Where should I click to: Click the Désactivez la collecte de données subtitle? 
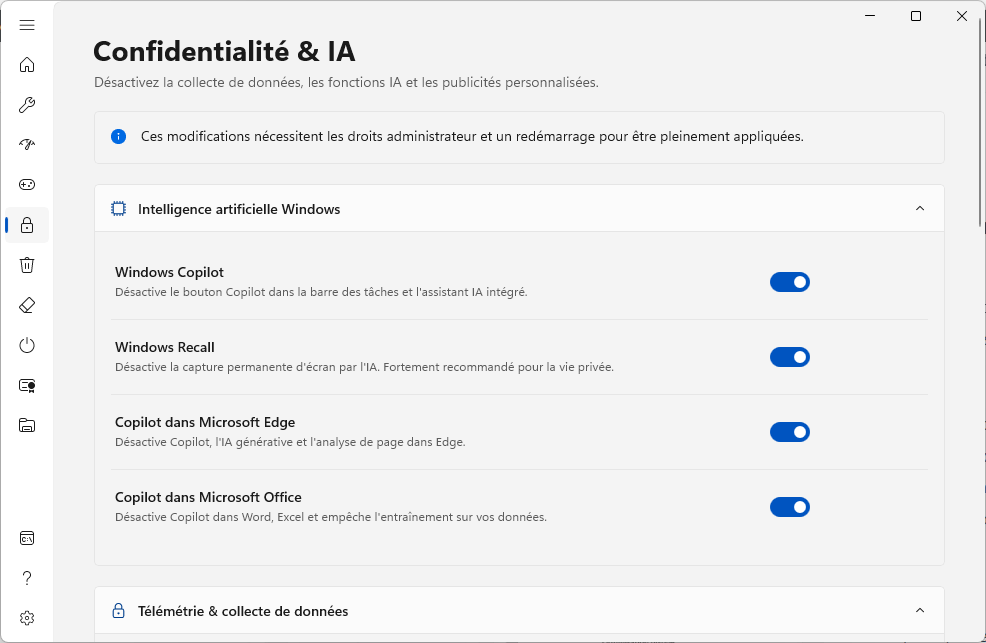(346, 82)
